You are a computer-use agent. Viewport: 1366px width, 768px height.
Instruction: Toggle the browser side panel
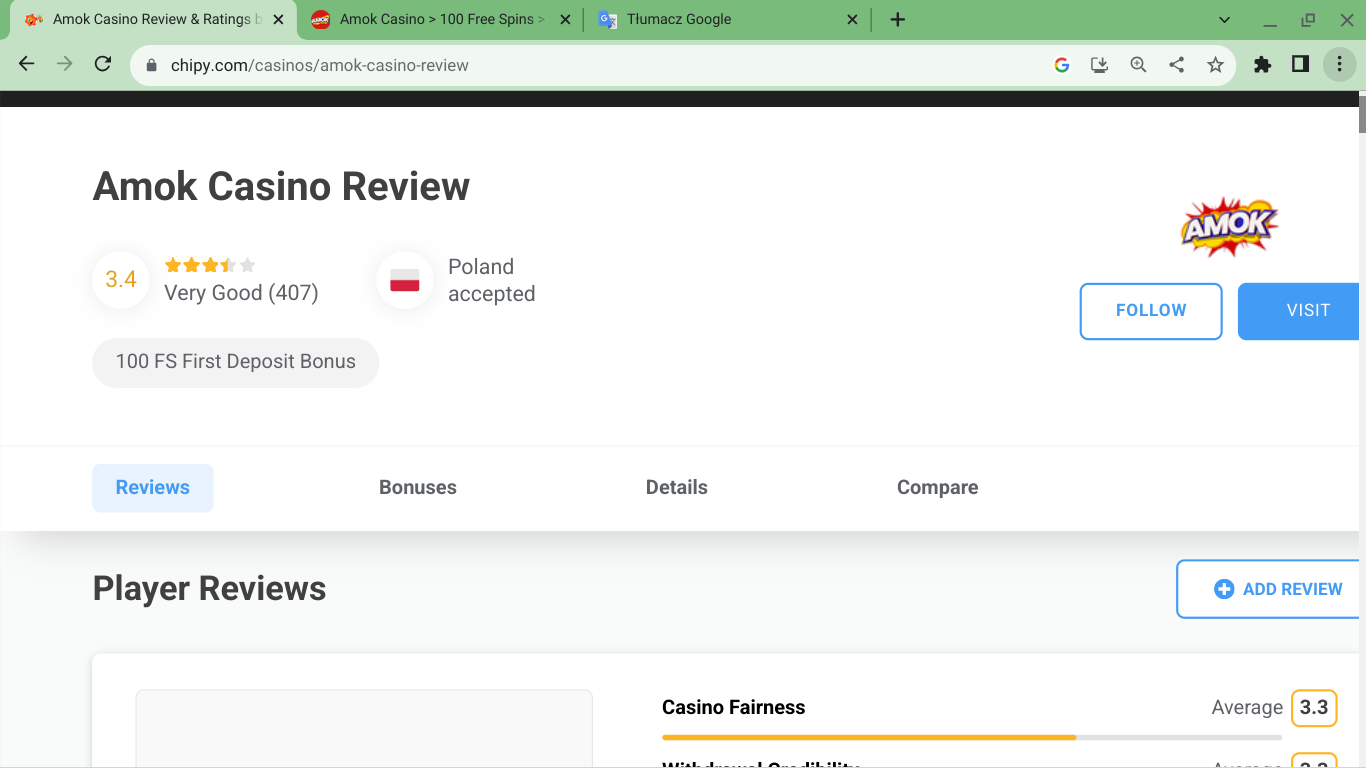pyautogui.click(x=1300, y=65)
